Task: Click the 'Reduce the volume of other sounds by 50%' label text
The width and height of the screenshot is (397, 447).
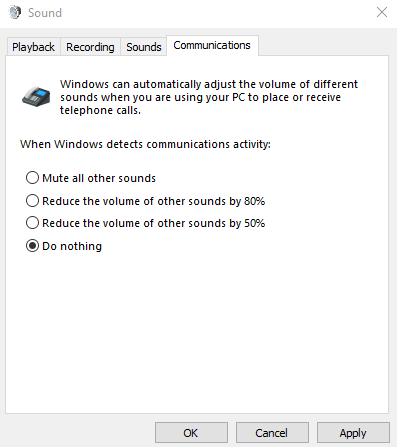Action: [154, 223]
